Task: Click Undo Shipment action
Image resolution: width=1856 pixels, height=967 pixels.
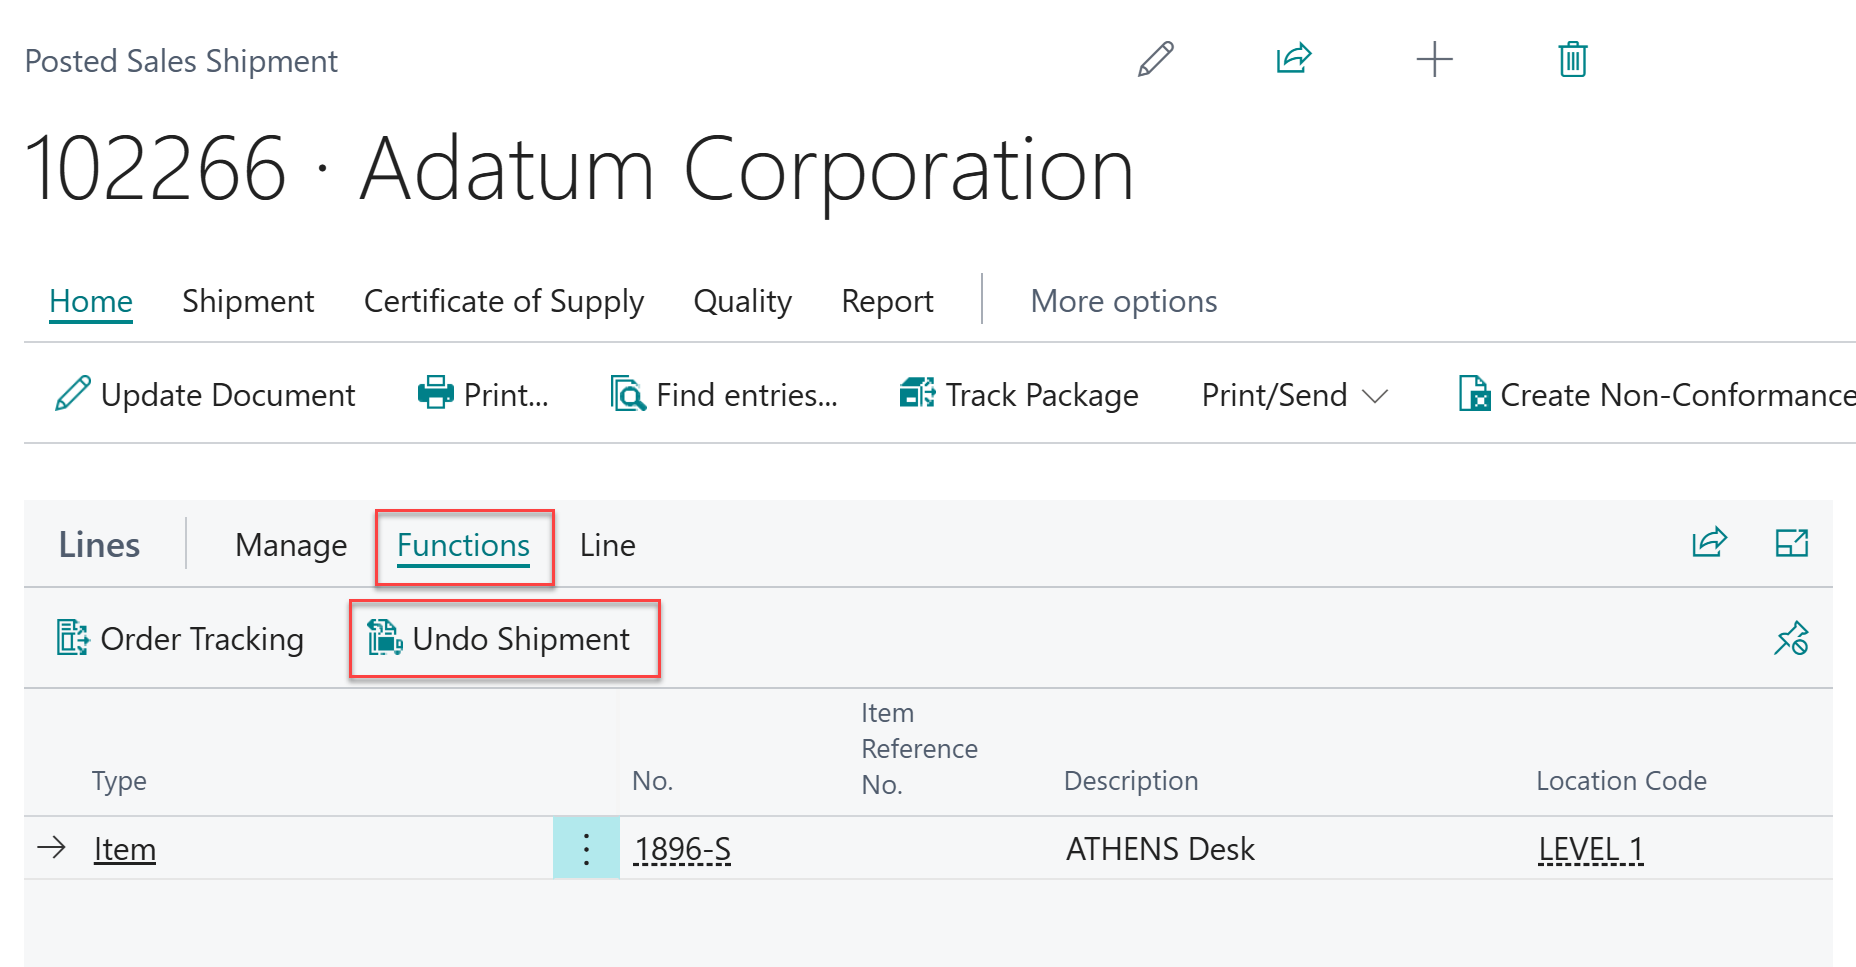Action: tap(499, 638)
